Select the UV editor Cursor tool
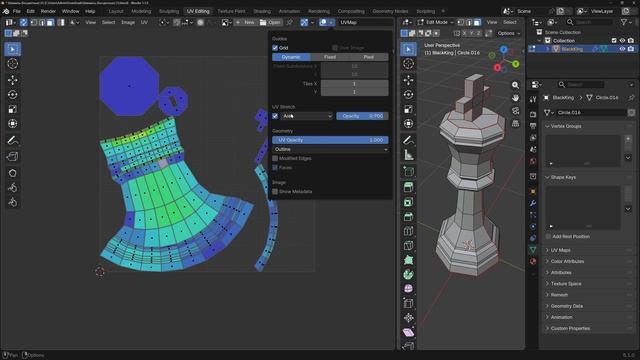 coord(13,64)
